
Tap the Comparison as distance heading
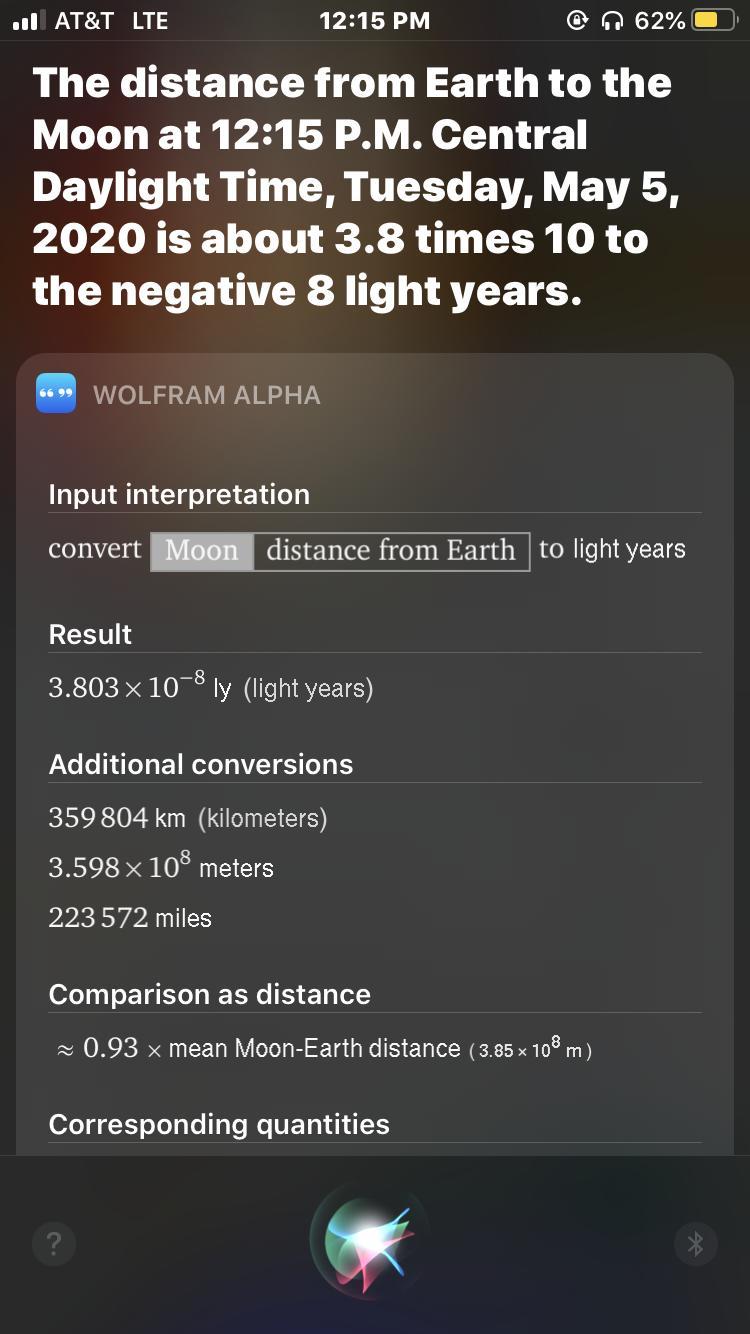pos(210,994)
